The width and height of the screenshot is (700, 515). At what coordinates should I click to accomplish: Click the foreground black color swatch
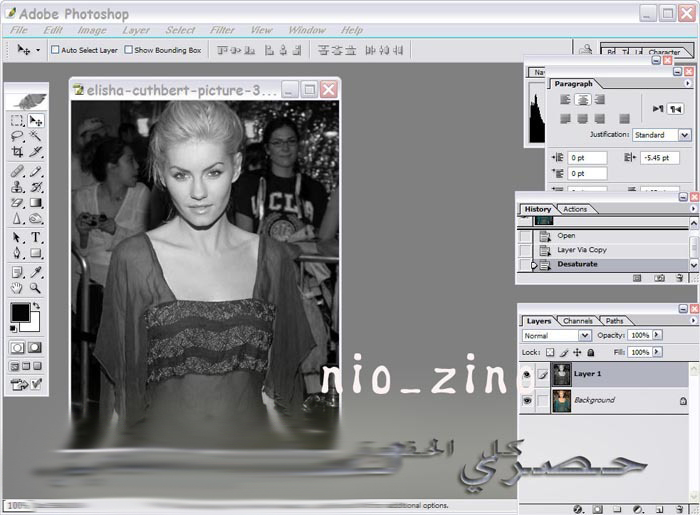[20, 313]
